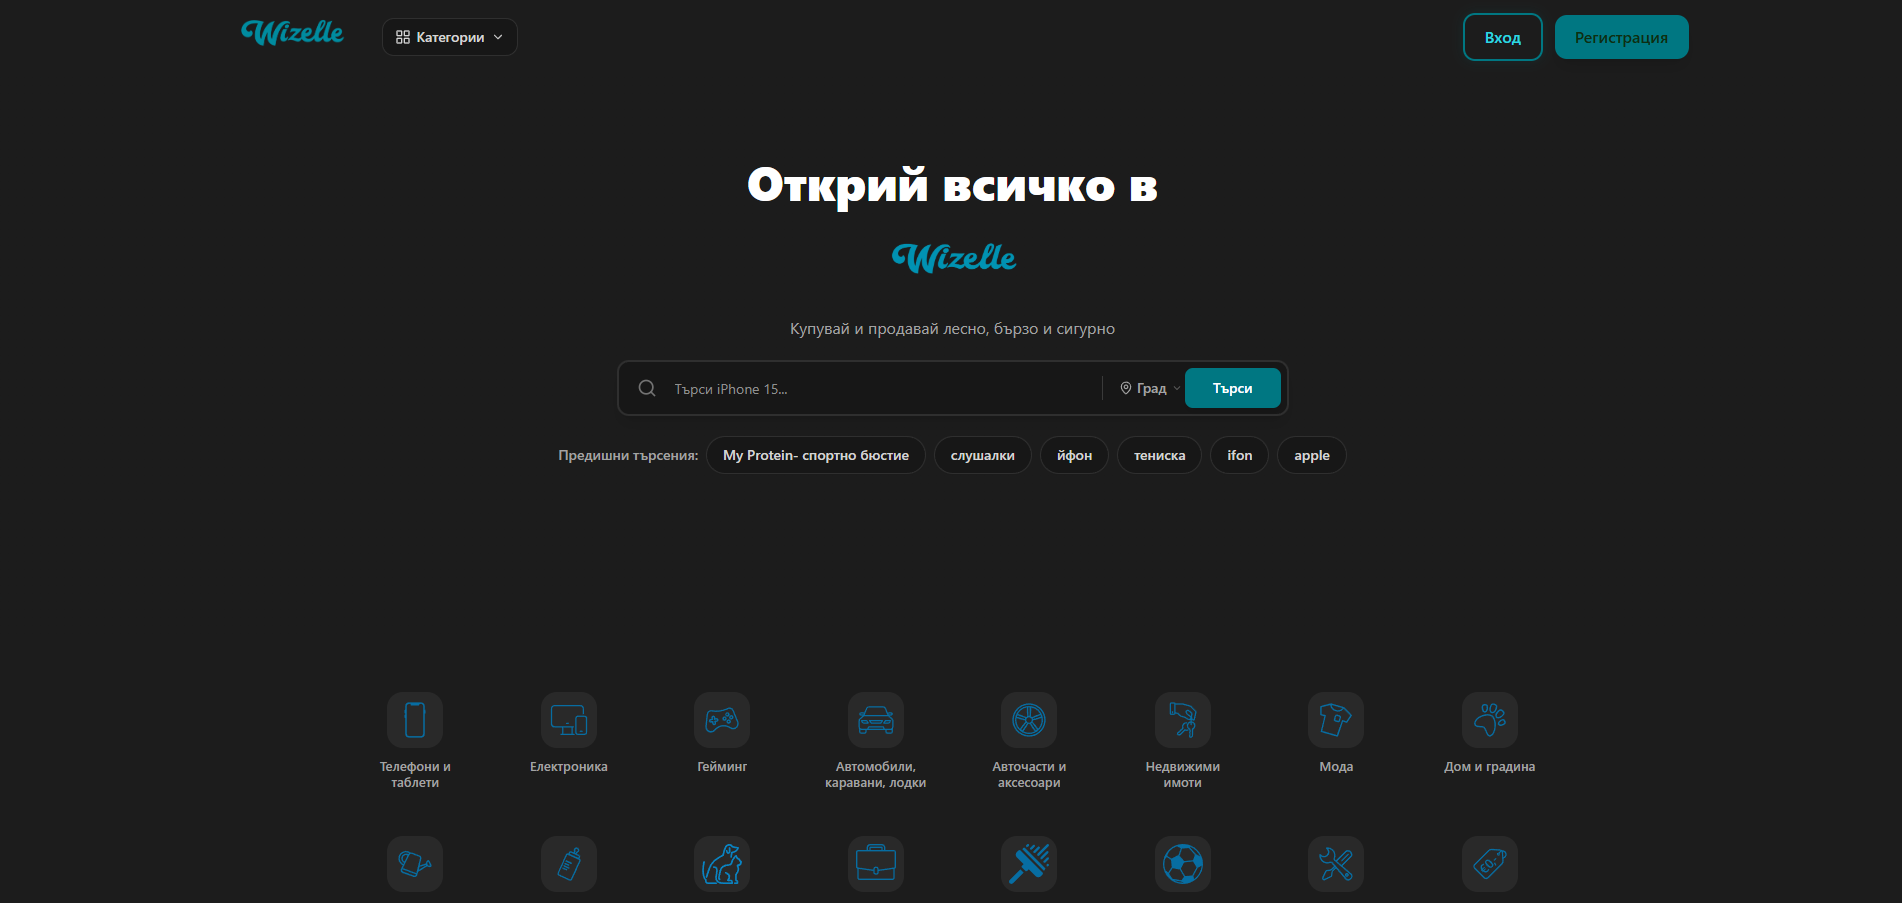Click 'Купувай и продавай лесно, бързо и сигурно' tagline
Image resolution: width=1902 pixels, height=903 pixels.
click(x=952, y=329)
